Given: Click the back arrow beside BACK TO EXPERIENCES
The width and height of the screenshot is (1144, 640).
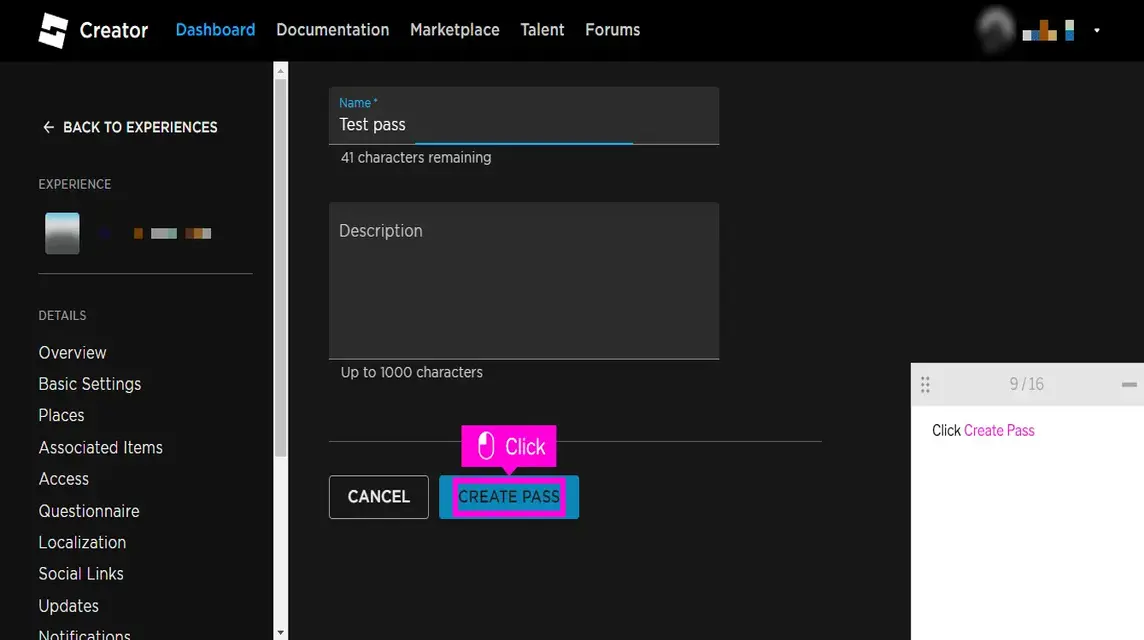Looking at the screenshot, I should pyautogui.click(x=47, y=127).
